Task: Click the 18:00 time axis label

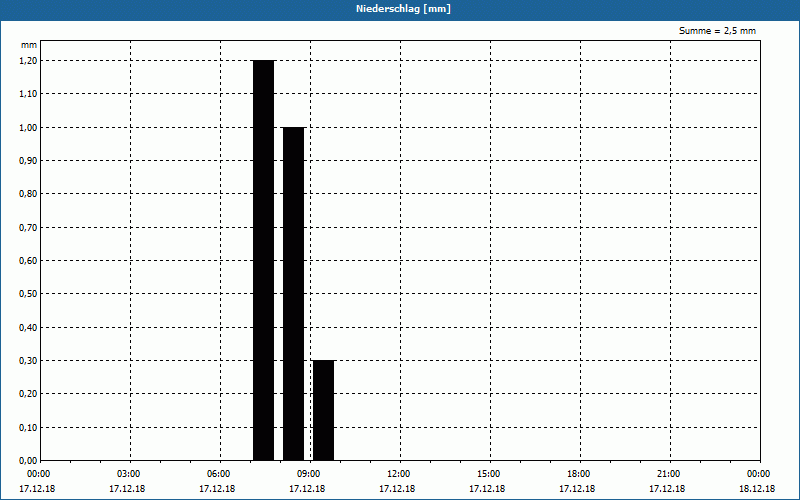Action: point(581,474)
